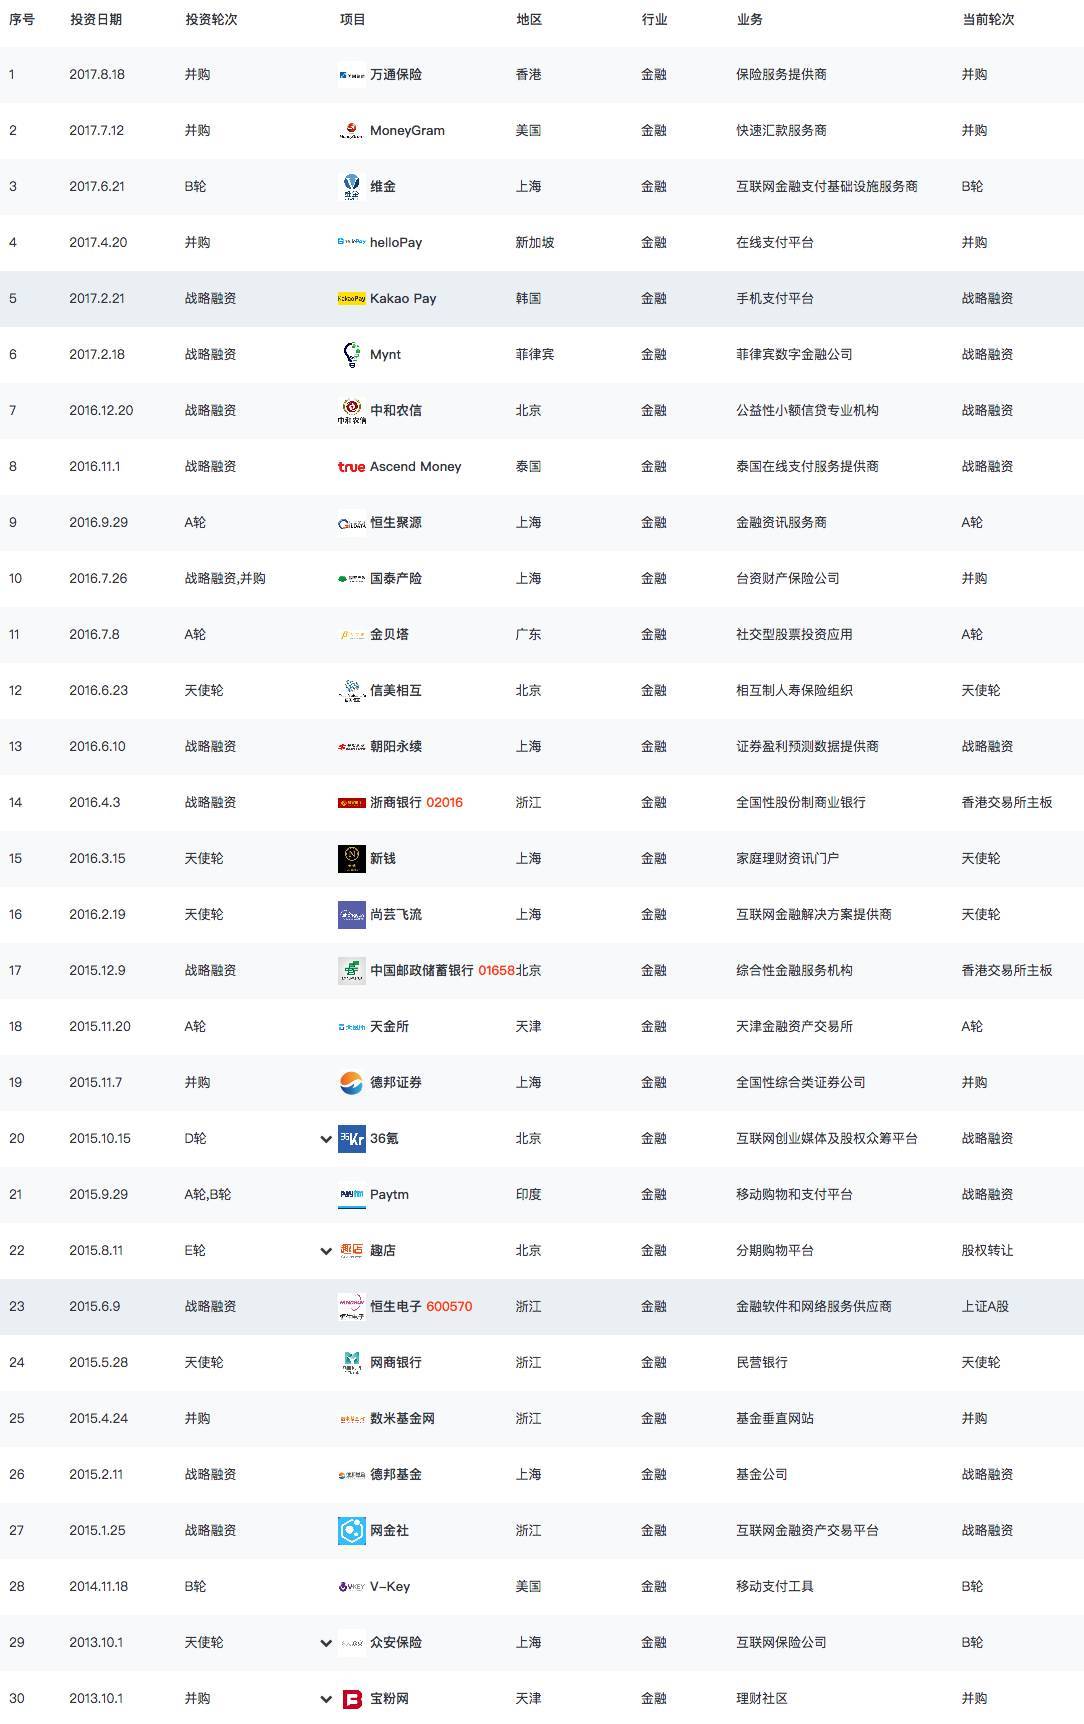The width and height of the screenshot is (1084, 1724).
Task: Click the V-Key logo icon
Action: click(351, 1587)
